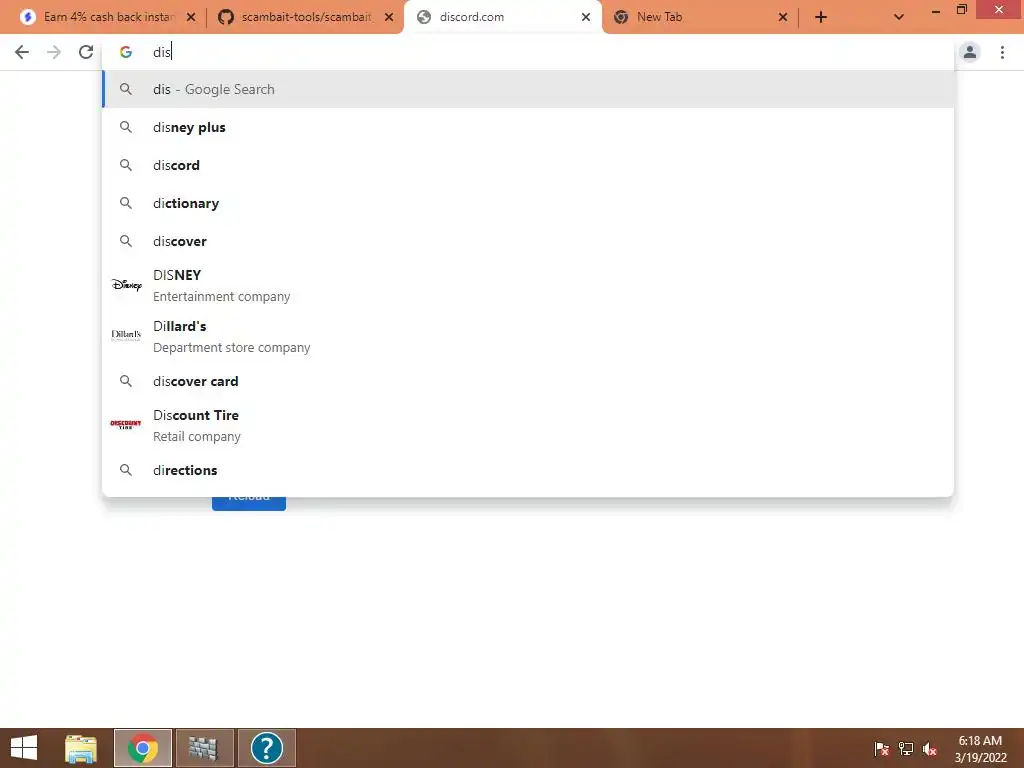This screenshot has width=1024, height=768.
Task: Close the scambait-tools tab
Action: [x=389, y=17]
